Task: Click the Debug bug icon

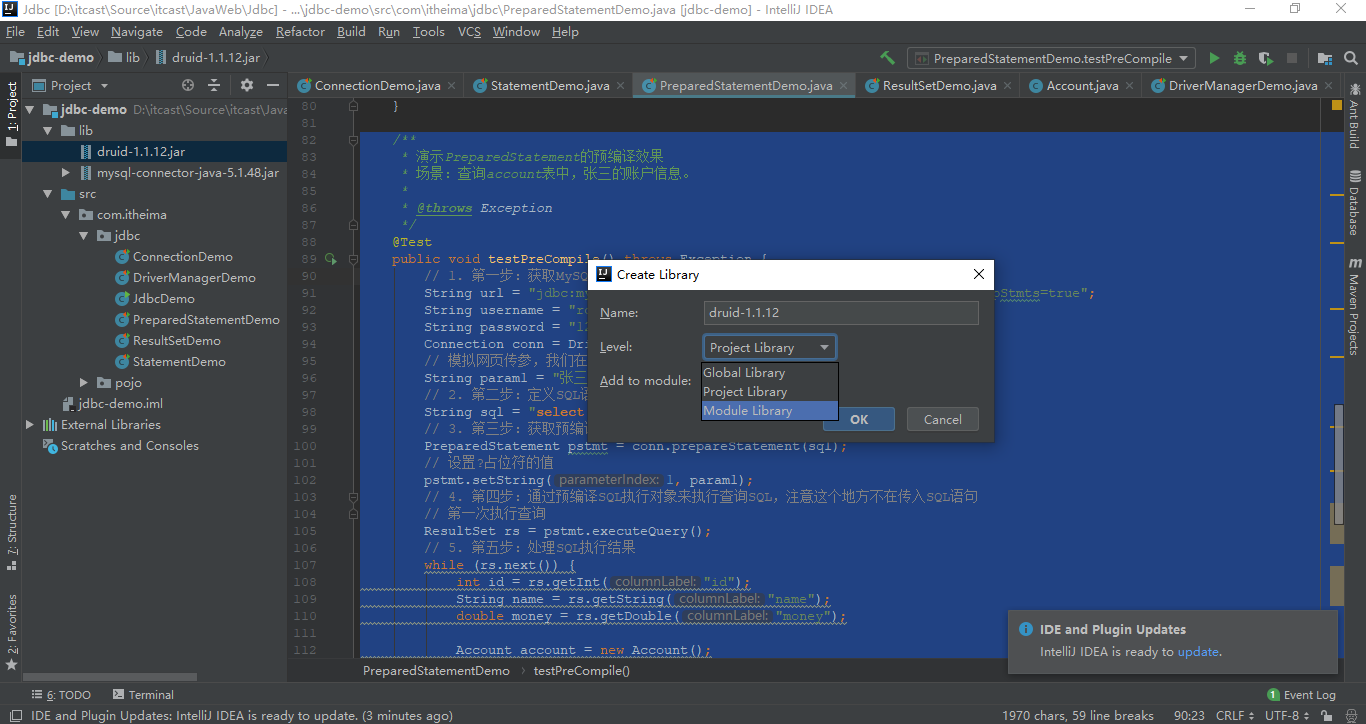Action: pos(1240,59)
